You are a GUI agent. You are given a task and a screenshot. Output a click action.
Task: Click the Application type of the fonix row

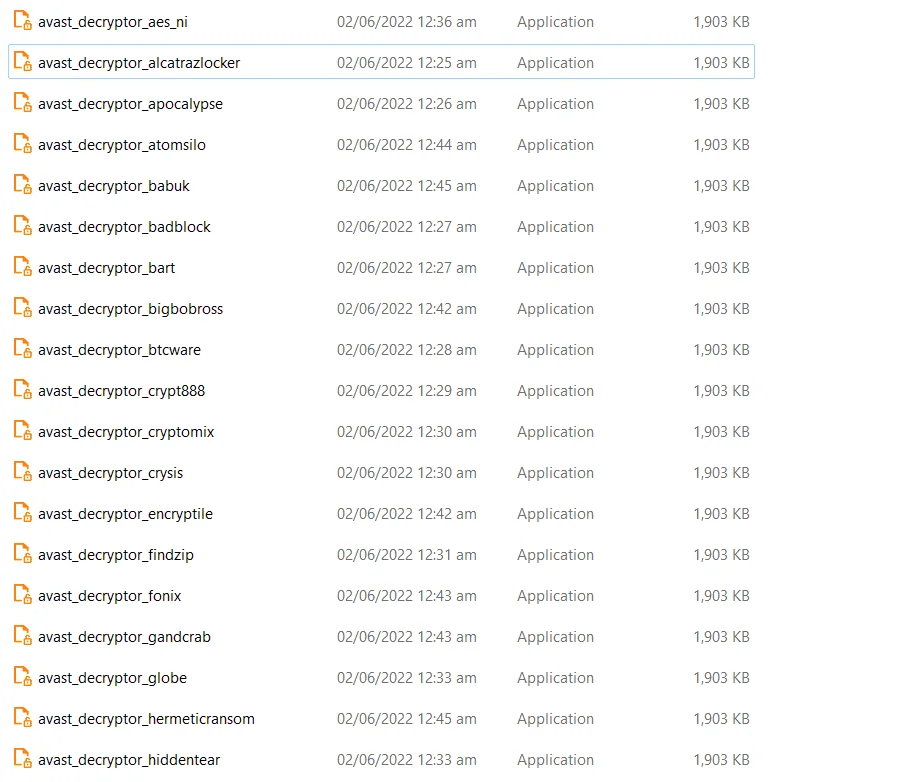tap(555, 596)
